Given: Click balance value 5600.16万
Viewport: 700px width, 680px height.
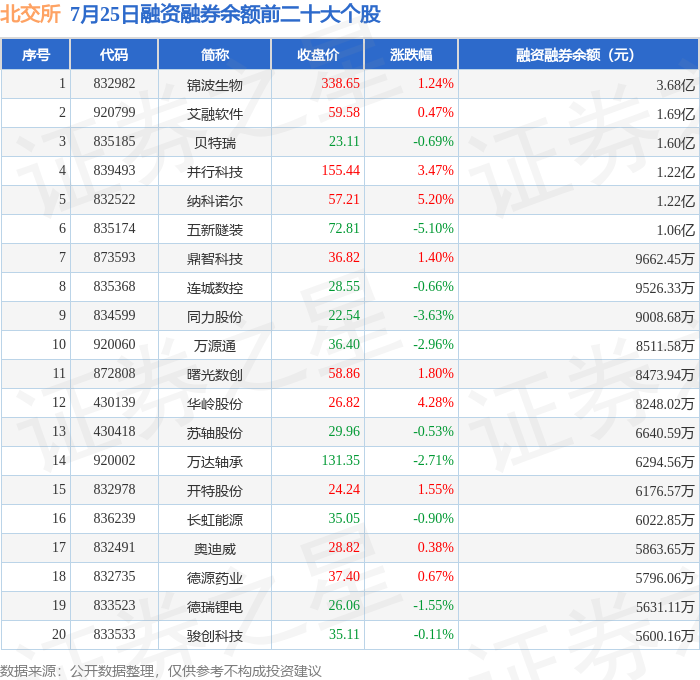Looking at the screenshot, I should [665, 636].
